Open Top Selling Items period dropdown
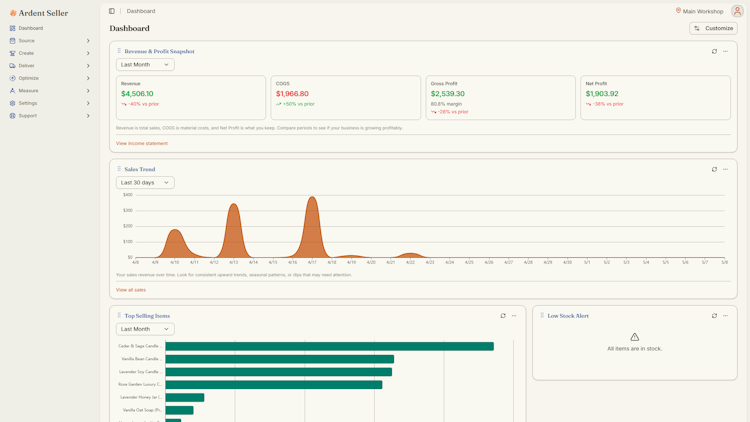 (145, 329)
